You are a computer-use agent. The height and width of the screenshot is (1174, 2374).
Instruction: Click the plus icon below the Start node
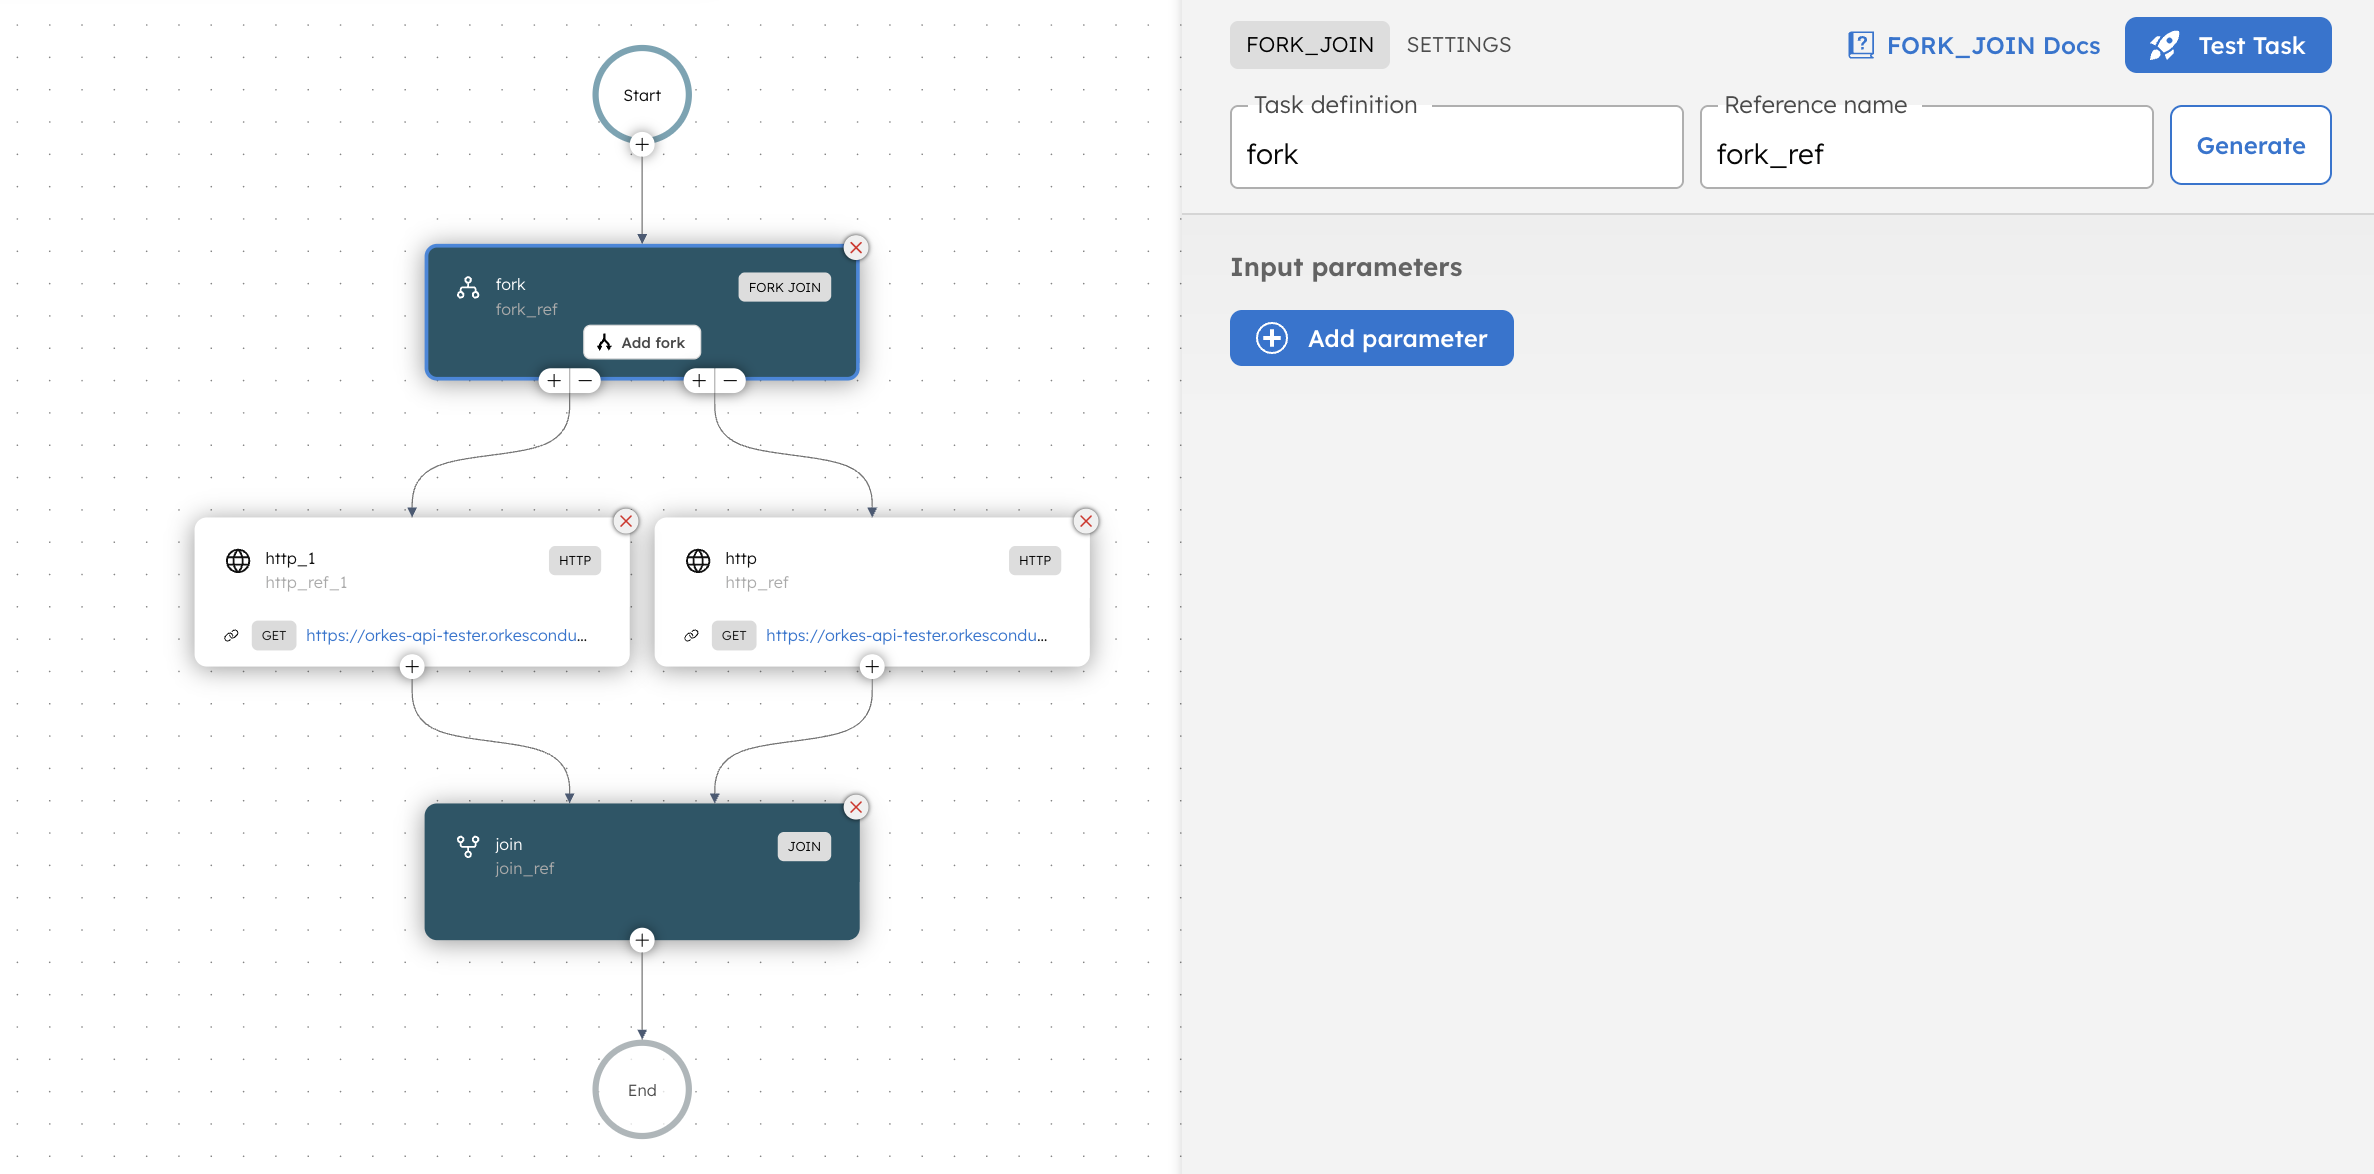641,144
